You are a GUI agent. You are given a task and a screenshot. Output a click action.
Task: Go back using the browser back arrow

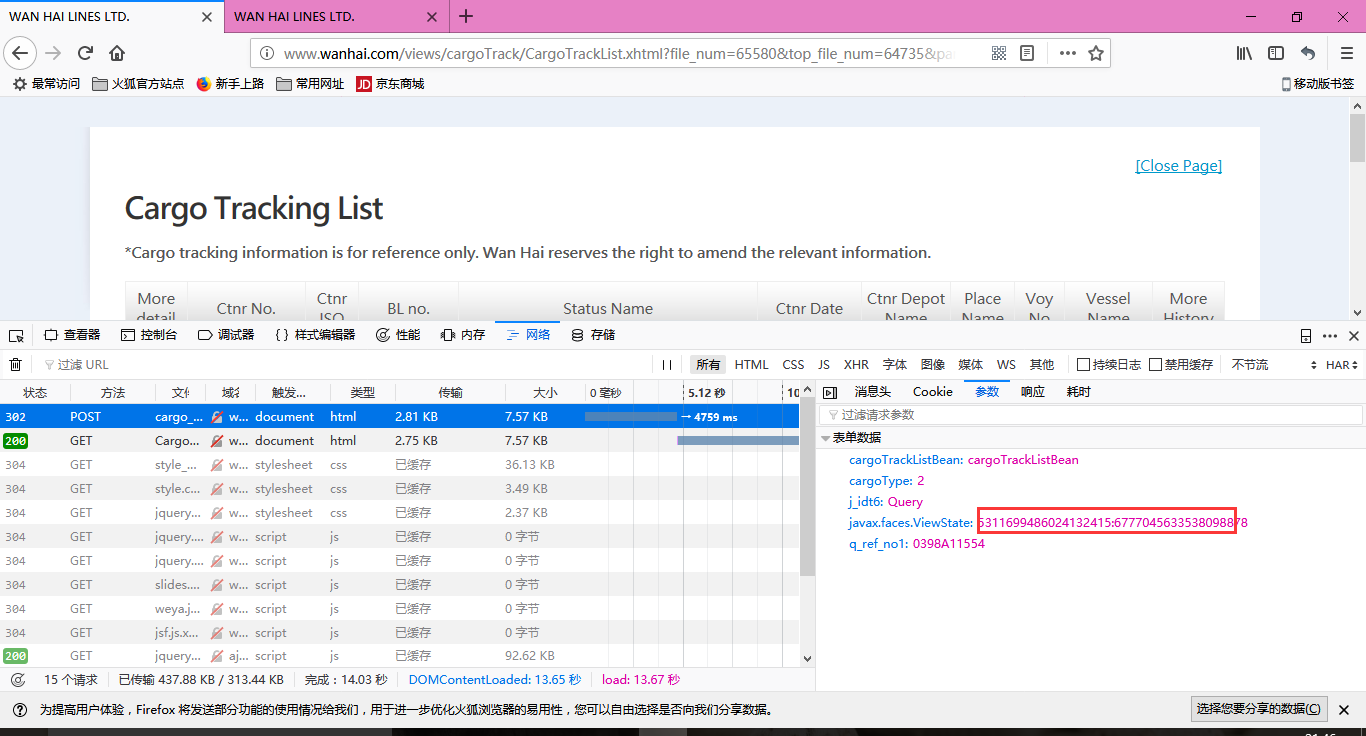pyautogui.click(x=20, y=53)
